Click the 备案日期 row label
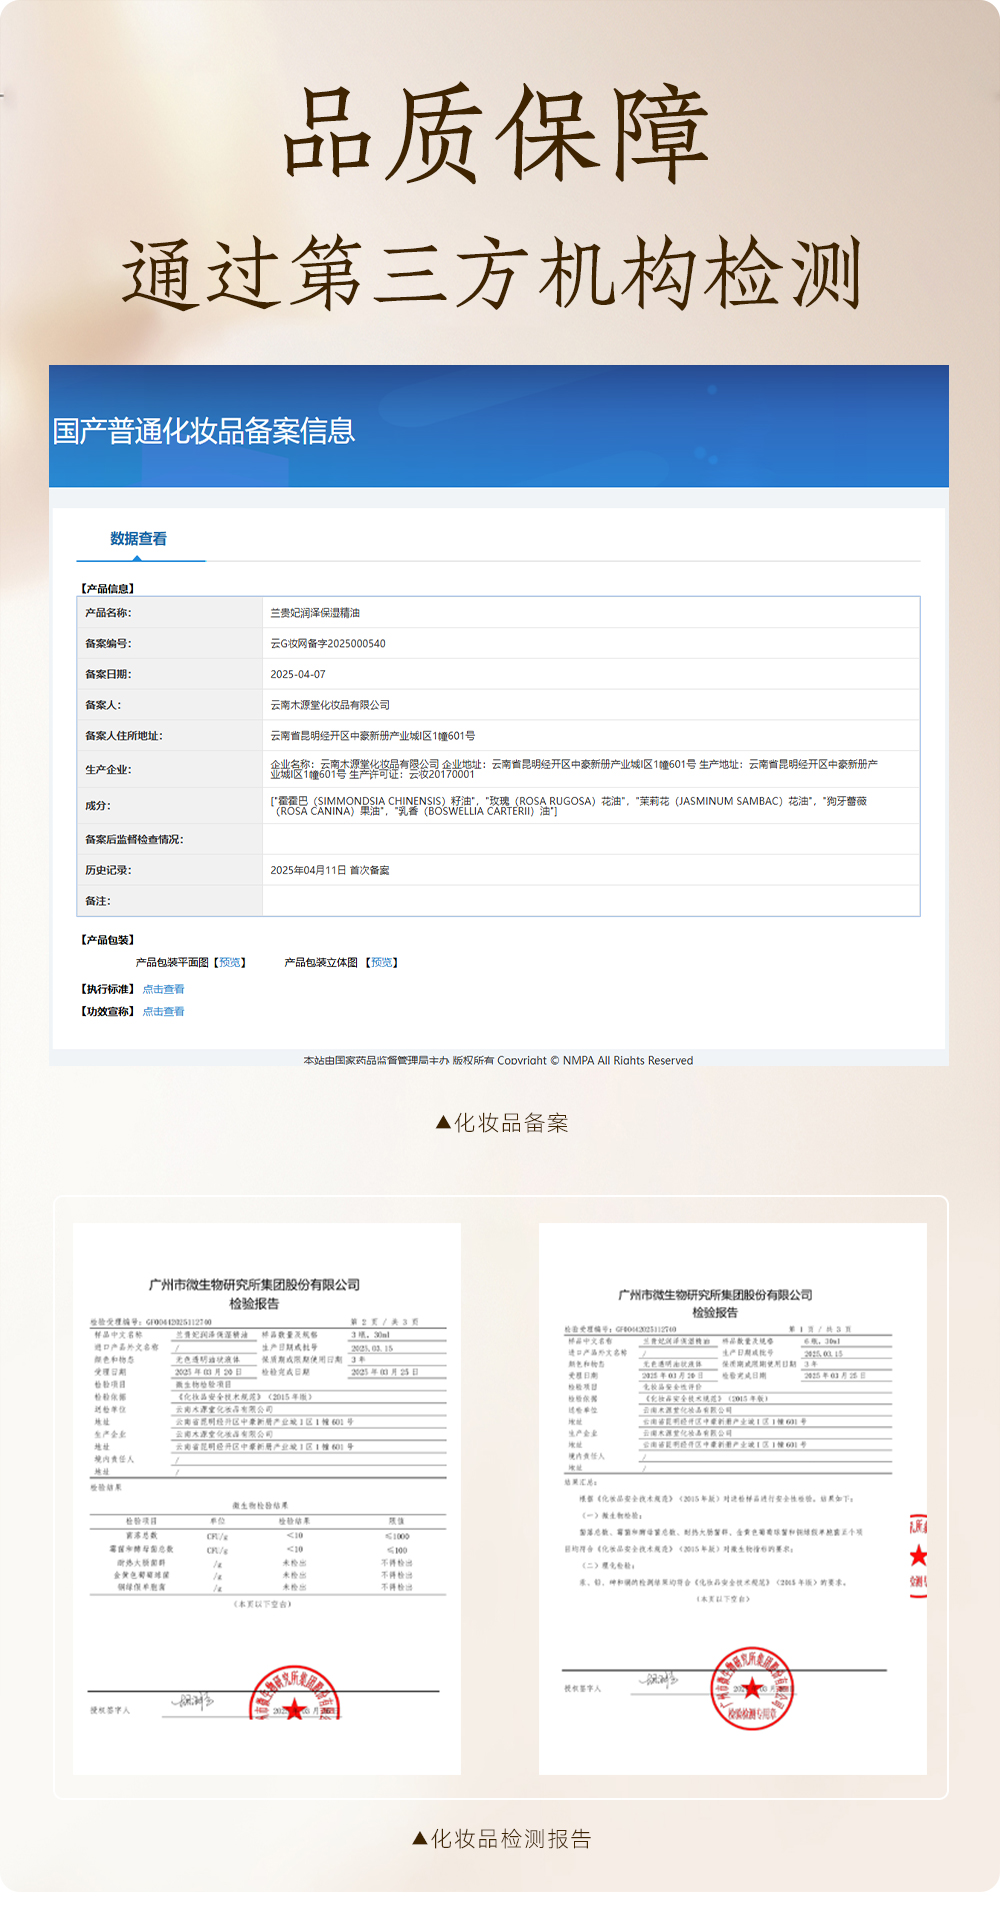 click(108, 675)
